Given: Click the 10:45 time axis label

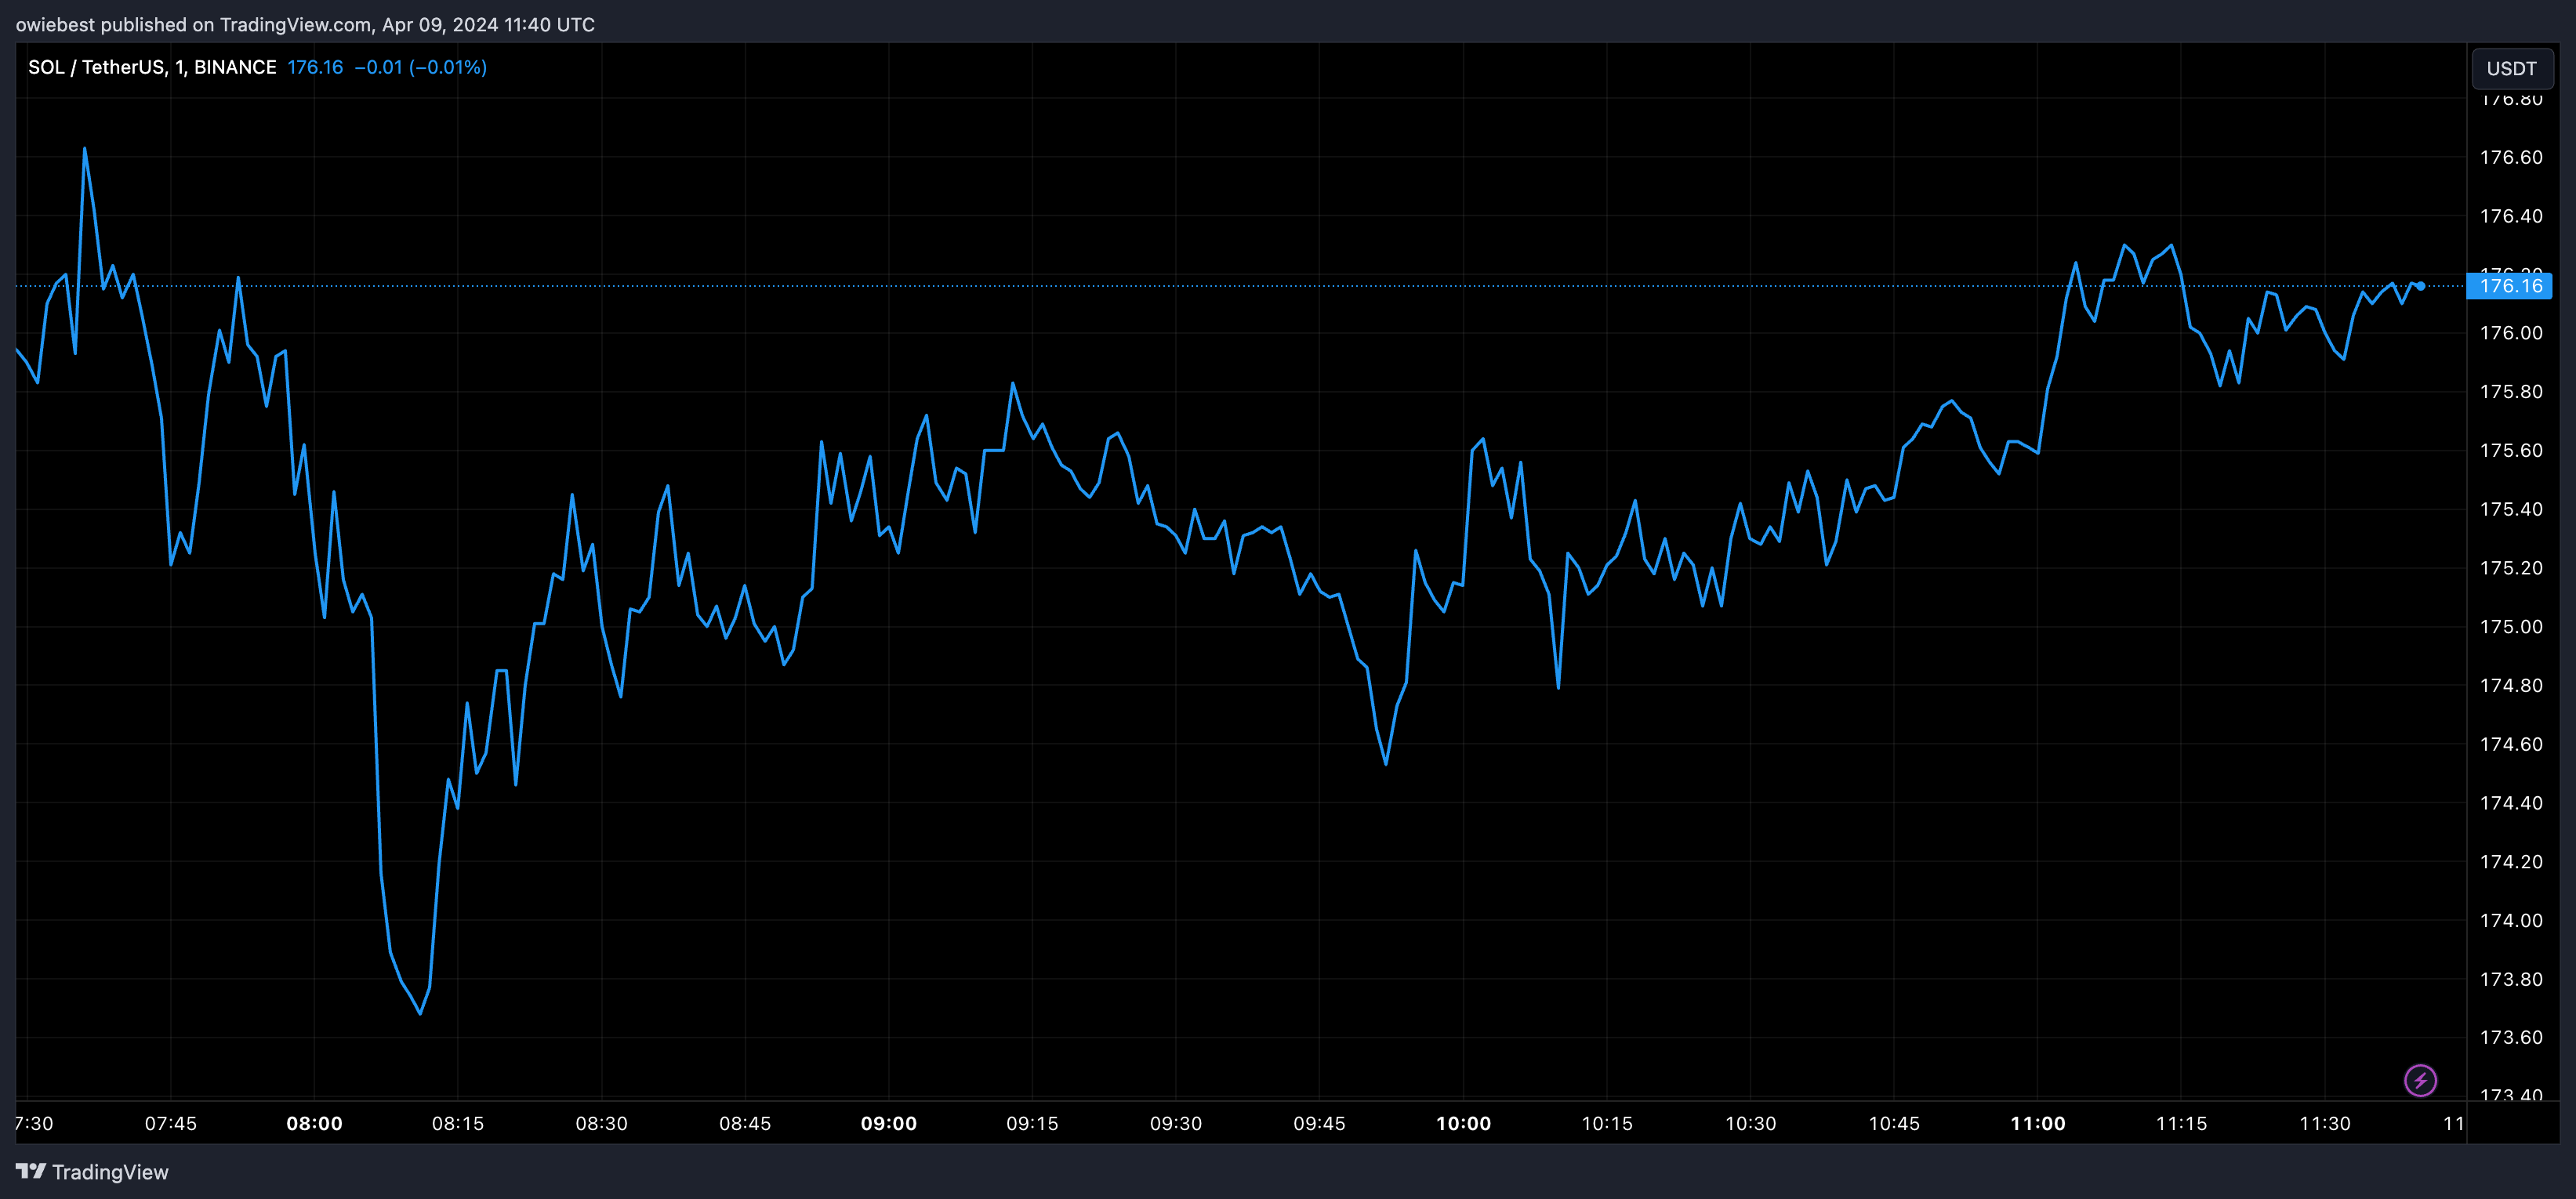Looking at the screenshot, I should [x=1894, y=1123].
